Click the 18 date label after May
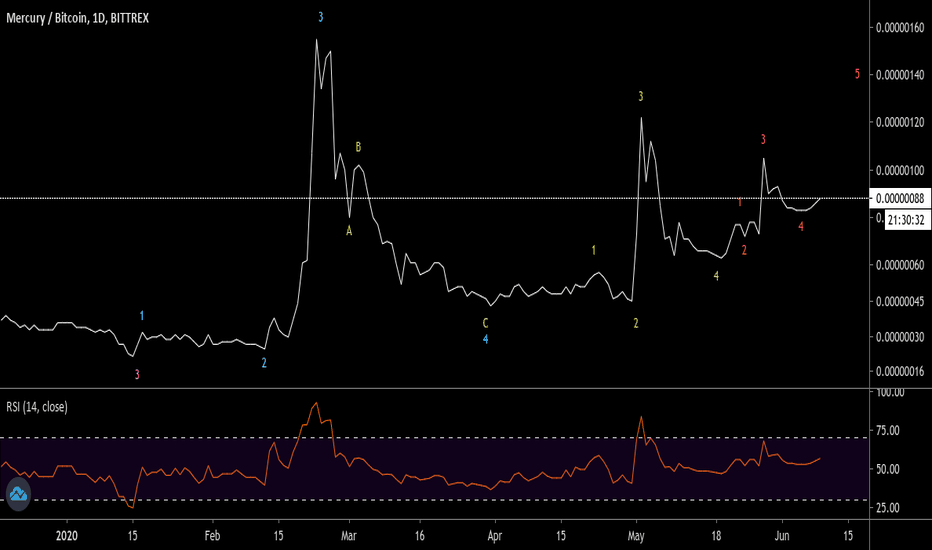The width and height of the screenshot is (932, 550). click(x=716, y=536)
